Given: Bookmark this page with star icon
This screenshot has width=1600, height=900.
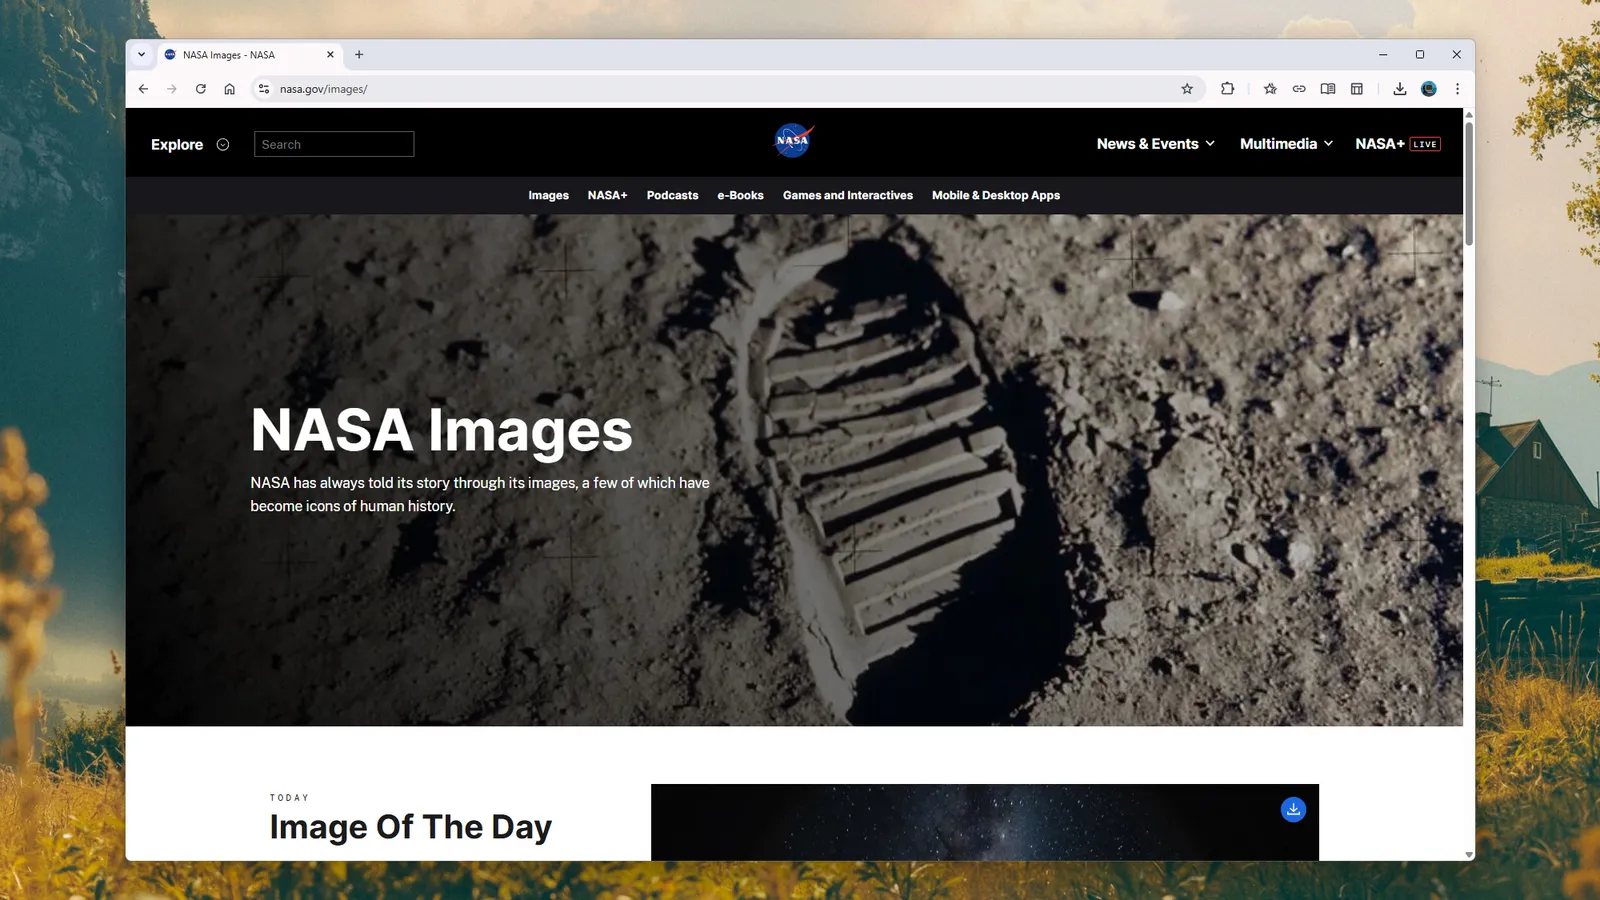Looking at the screenshot, I should (x=1187, y=89).
